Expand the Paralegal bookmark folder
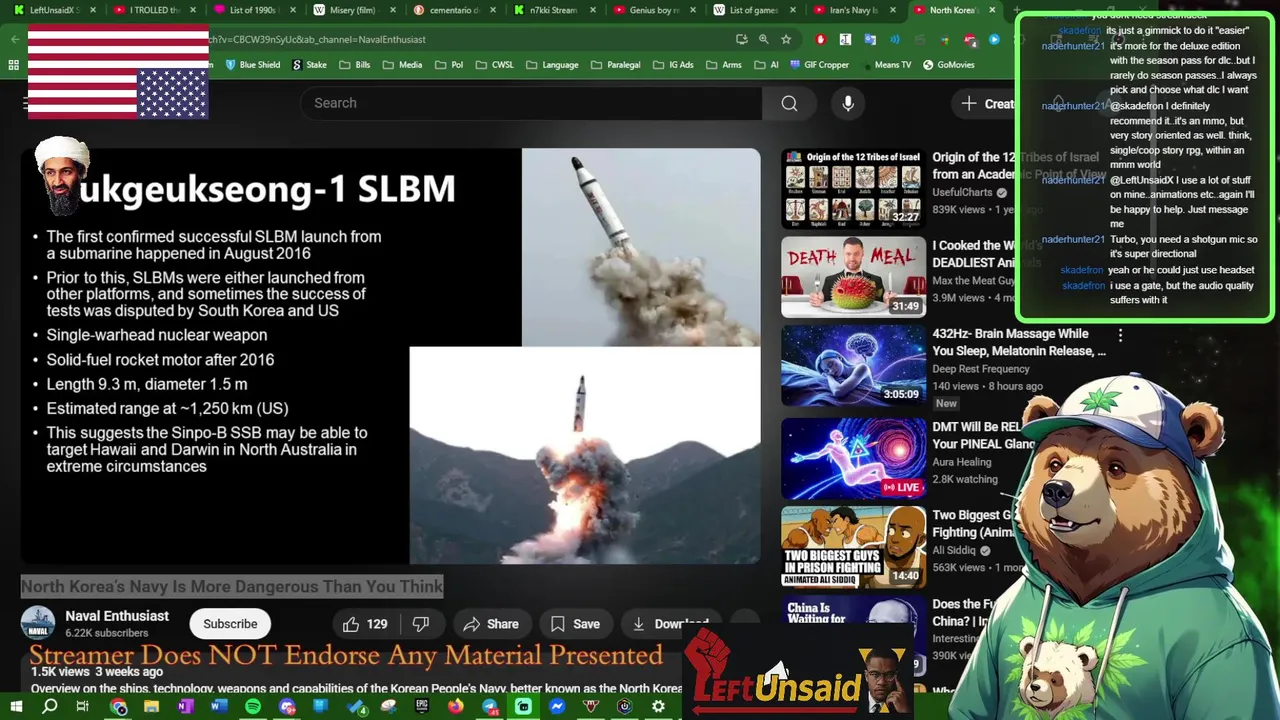The width and height of the screenshot is (1280, 720). point(616,65)
